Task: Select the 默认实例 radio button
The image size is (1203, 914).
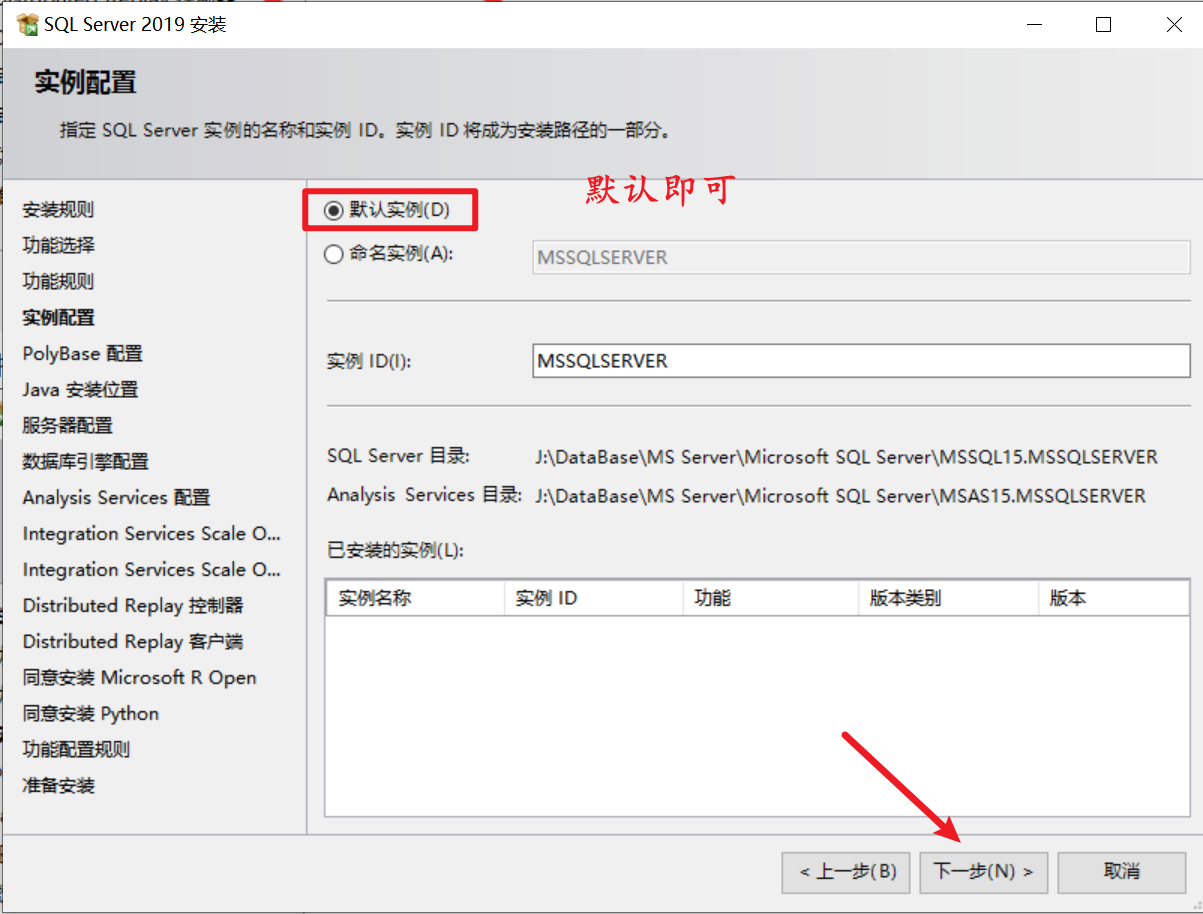Action: (334, 210)
